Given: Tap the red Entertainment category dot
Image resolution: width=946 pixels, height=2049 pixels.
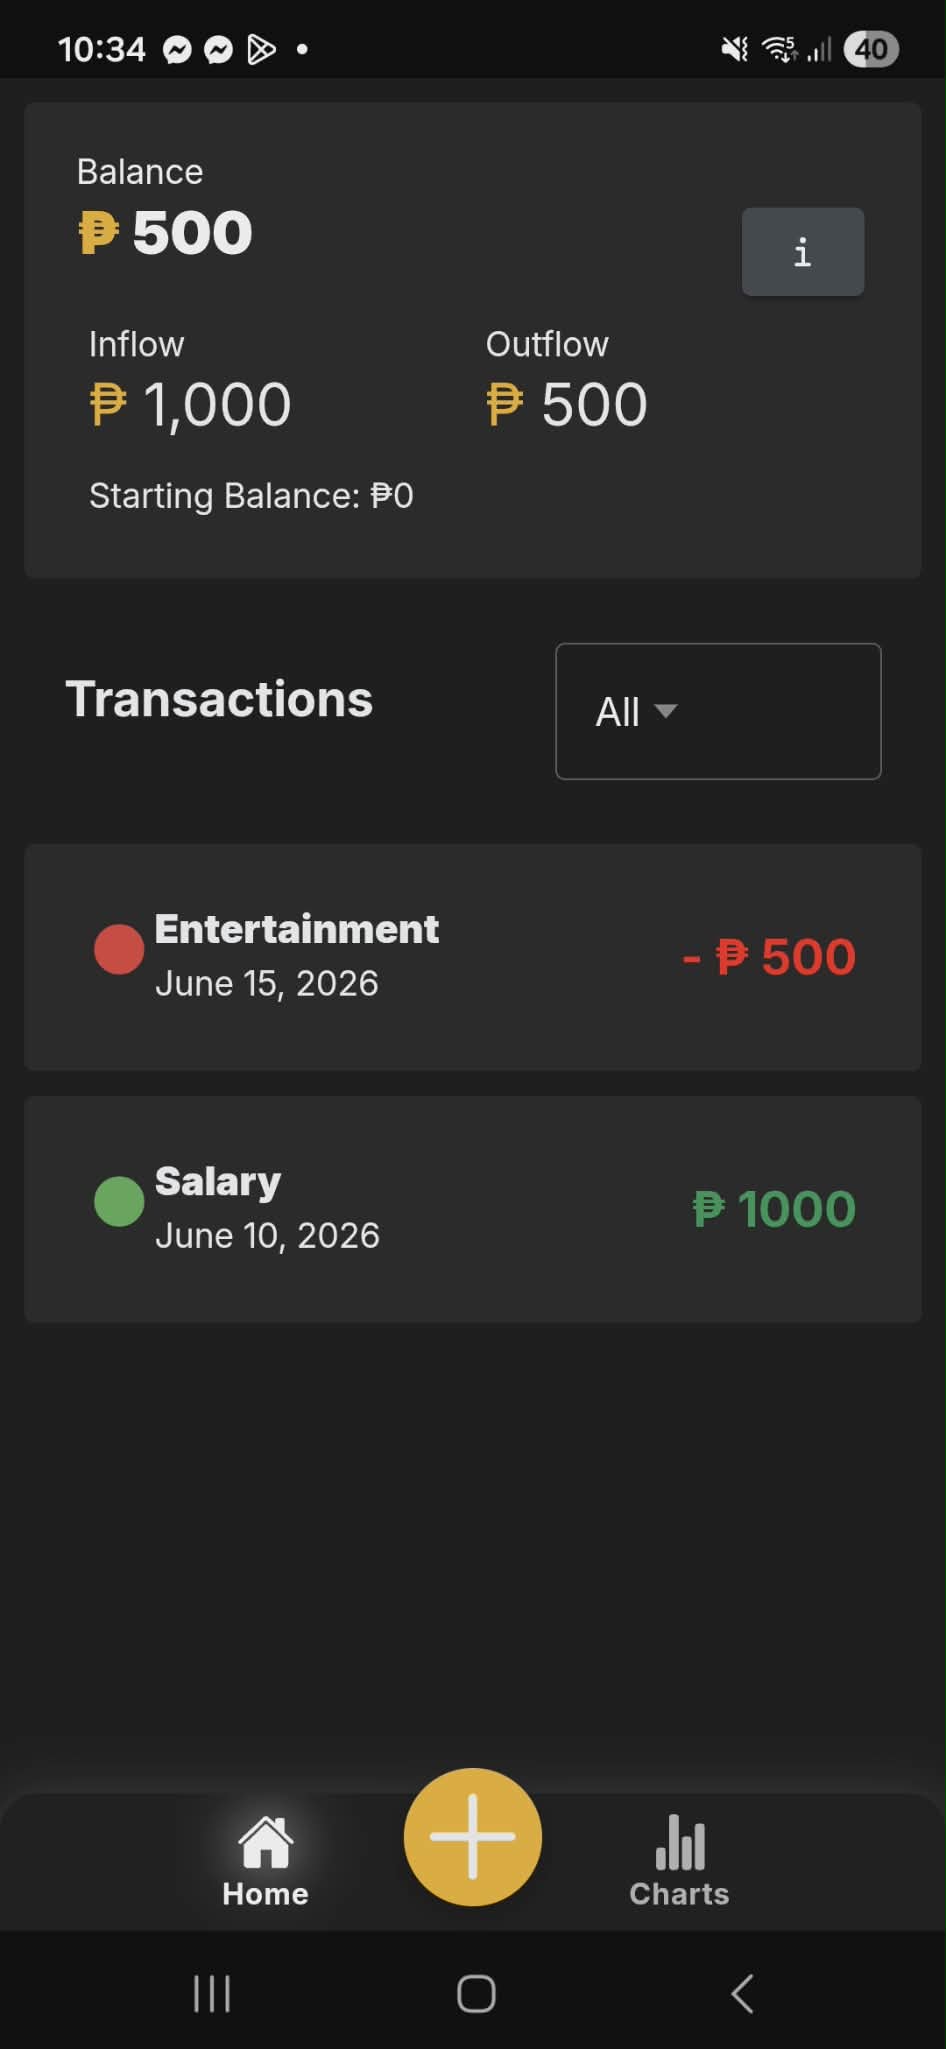Looking at the screenshot, I should 119,949.
